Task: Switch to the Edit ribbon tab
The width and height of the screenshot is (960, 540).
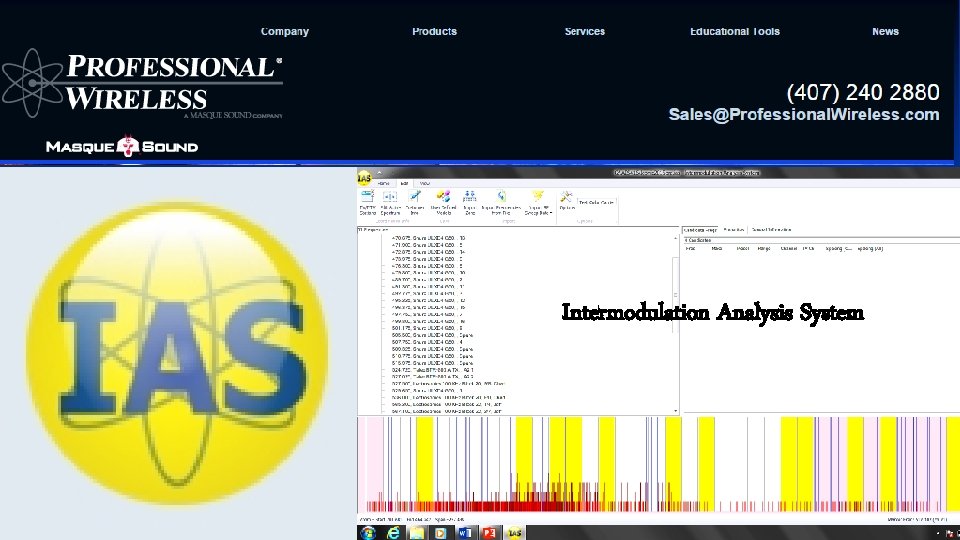Action: 404,184
